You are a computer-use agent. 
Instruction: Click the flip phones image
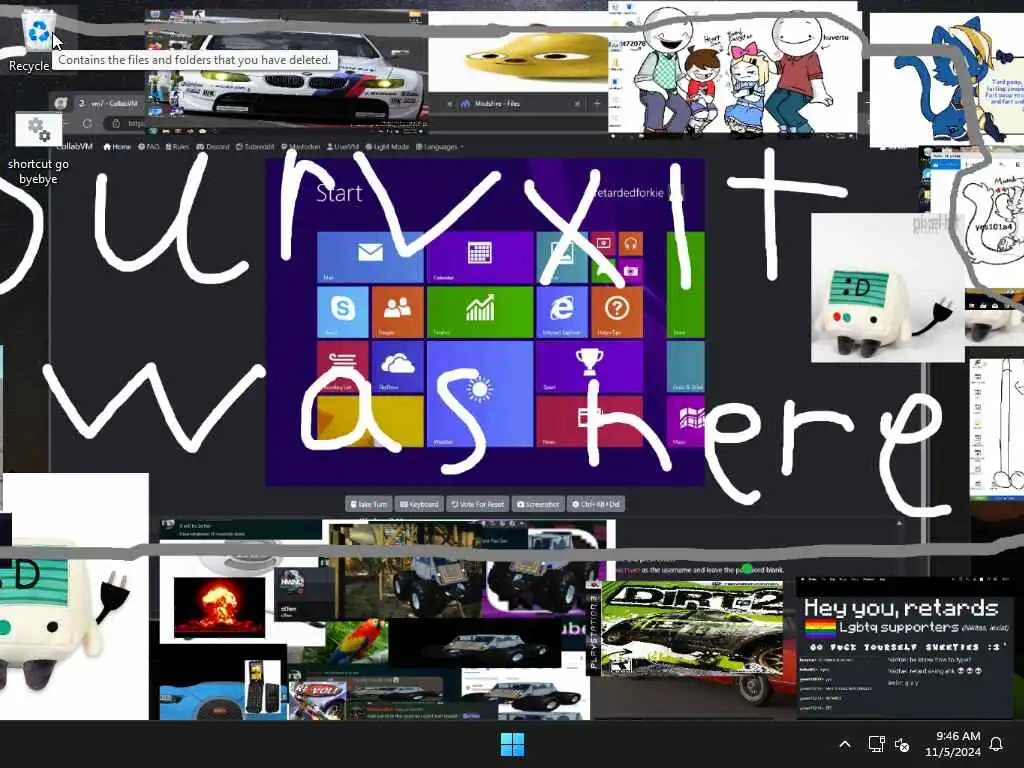click(264, 687)
